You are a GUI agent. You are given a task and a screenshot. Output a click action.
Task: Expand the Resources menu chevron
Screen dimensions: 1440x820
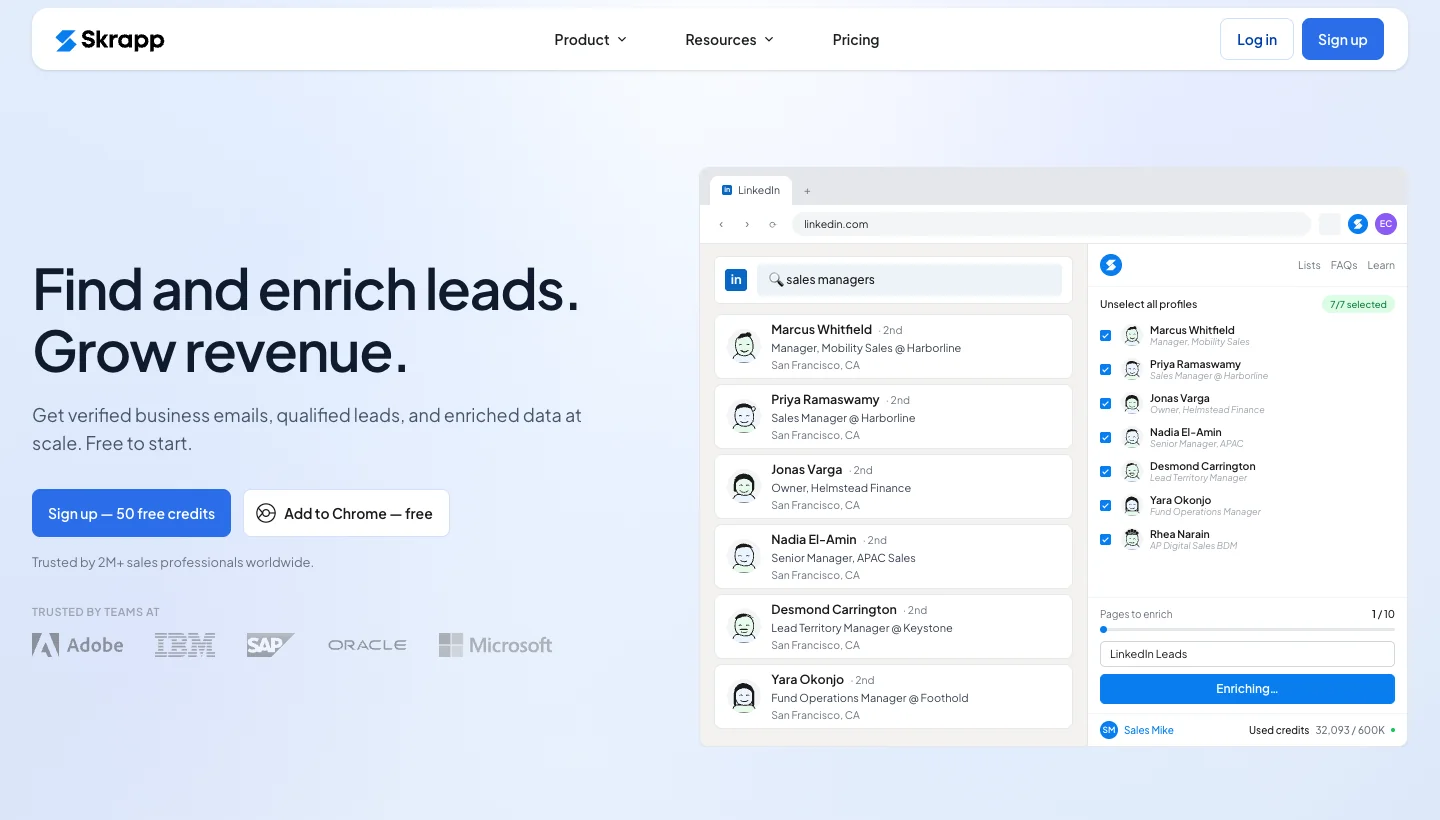click(769, 40)
